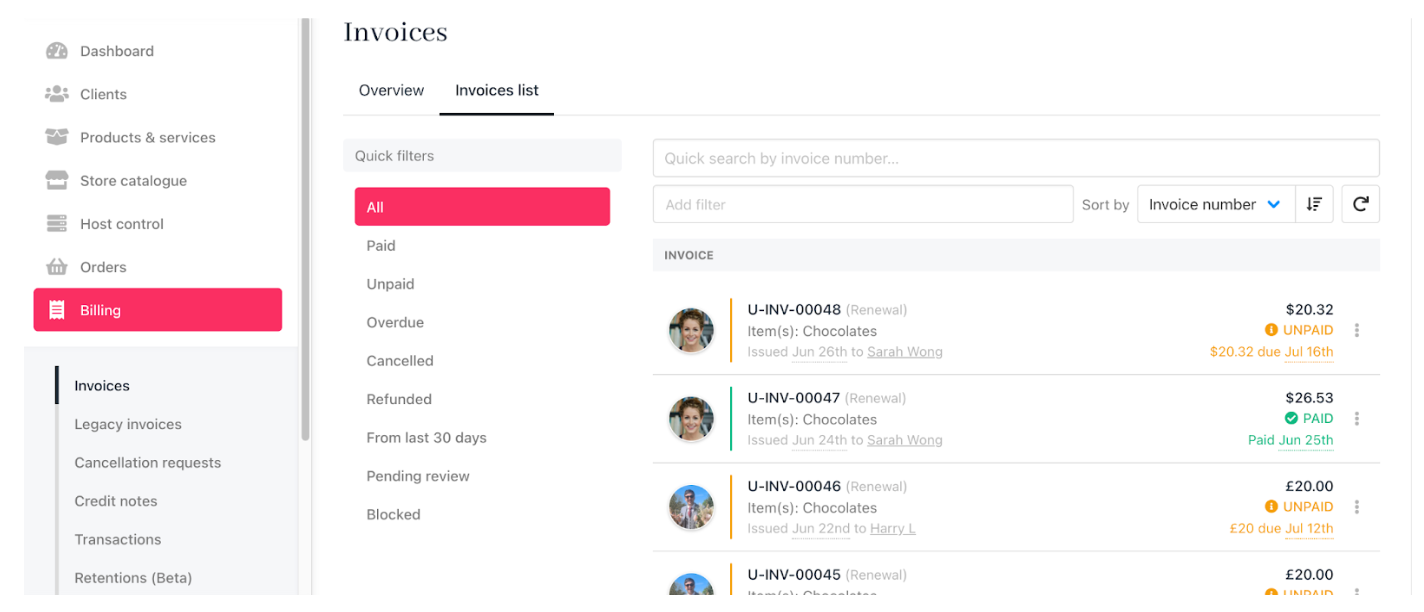Image resolution: width=1424 pixels, height=612 pixels.
Task: Click the Clients people icon
Action: tap(57, 94)
